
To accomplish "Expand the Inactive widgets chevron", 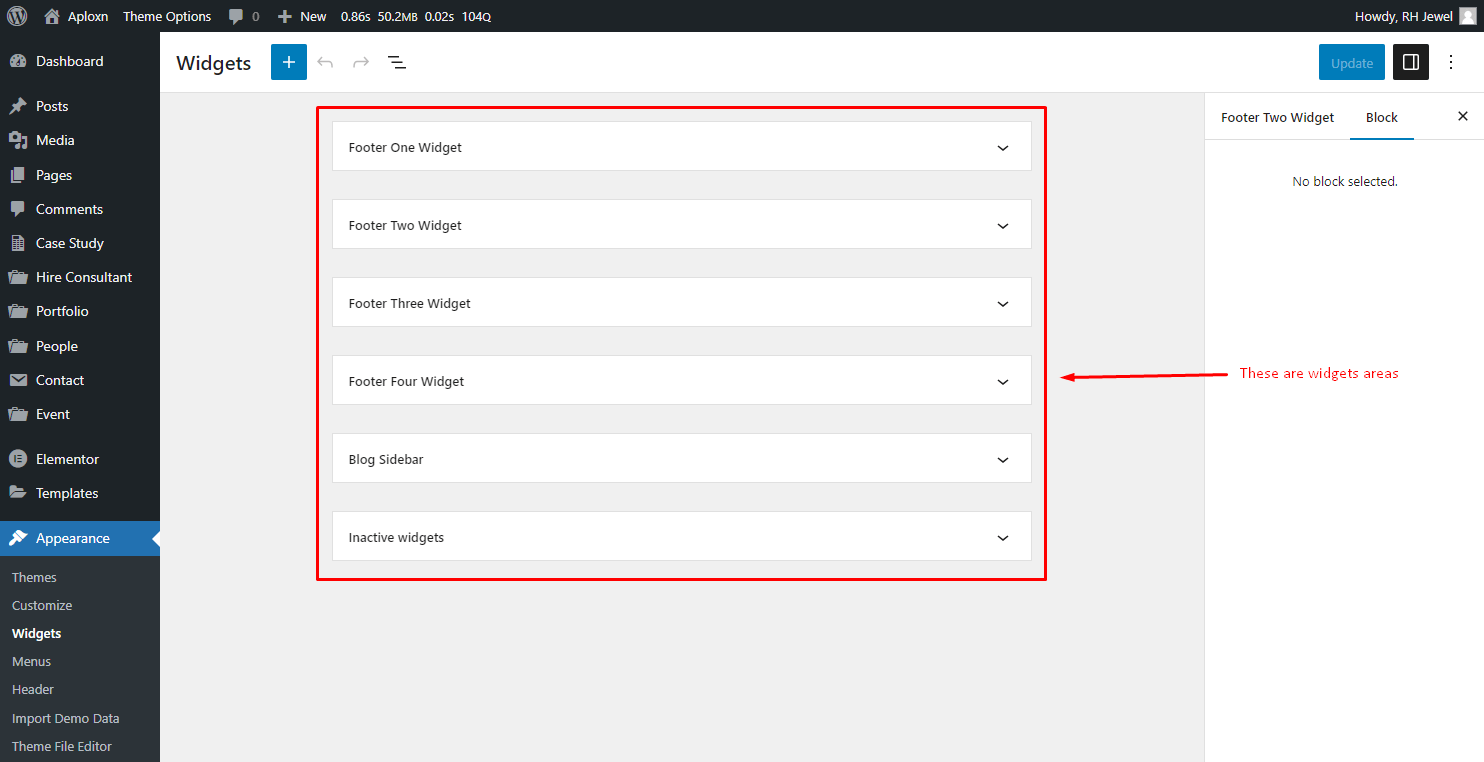I will point(1003,537).
